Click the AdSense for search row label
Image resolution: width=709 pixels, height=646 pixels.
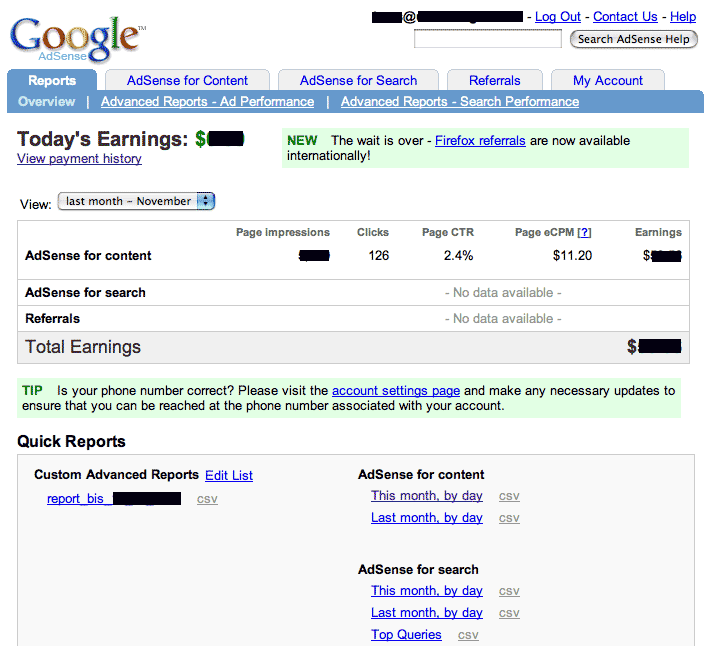click(85, 293)
